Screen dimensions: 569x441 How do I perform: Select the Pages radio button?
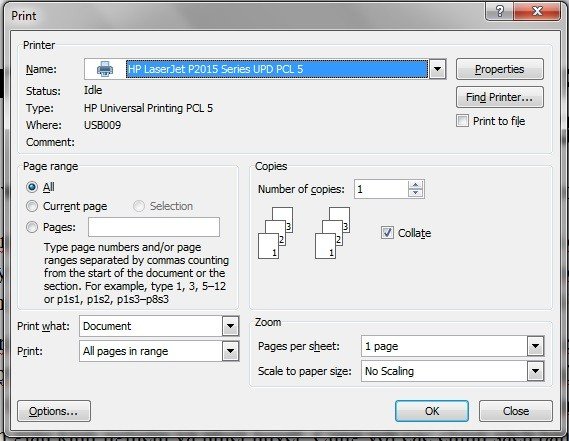tap(32, 227)
